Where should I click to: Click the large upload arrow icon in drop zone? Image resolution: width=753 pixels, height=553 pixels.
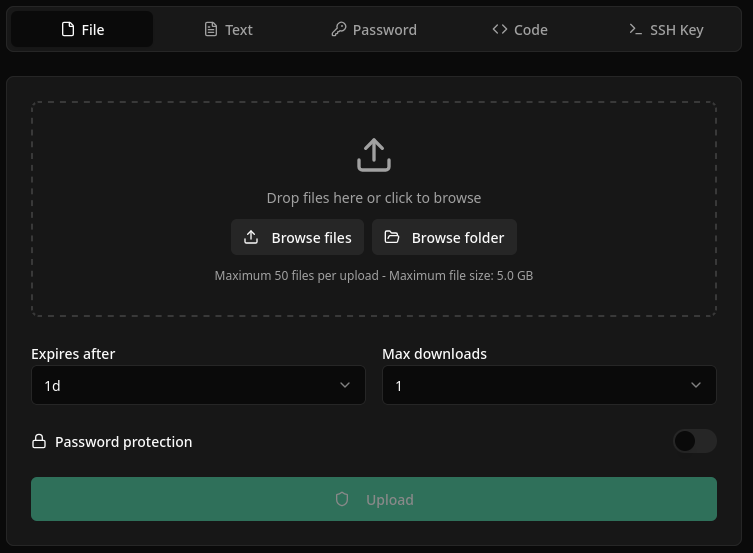pos(374,155)
